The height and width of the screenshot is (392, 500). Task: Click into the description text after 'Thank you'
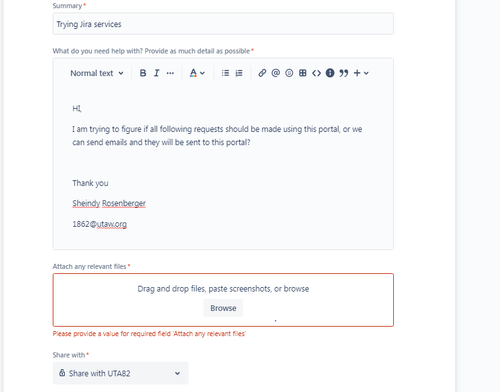pyautogui.click(x=90, y=183)
